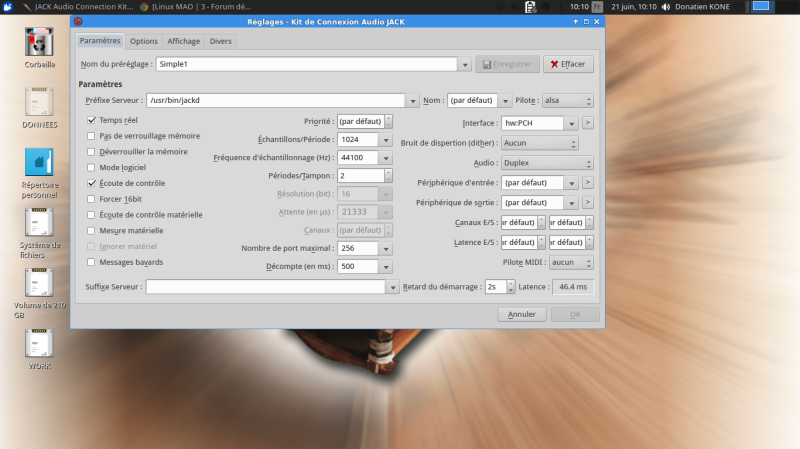Click the workspace switcher in the panel
This screenshot has width=800, height=449.
click(761, 6)
